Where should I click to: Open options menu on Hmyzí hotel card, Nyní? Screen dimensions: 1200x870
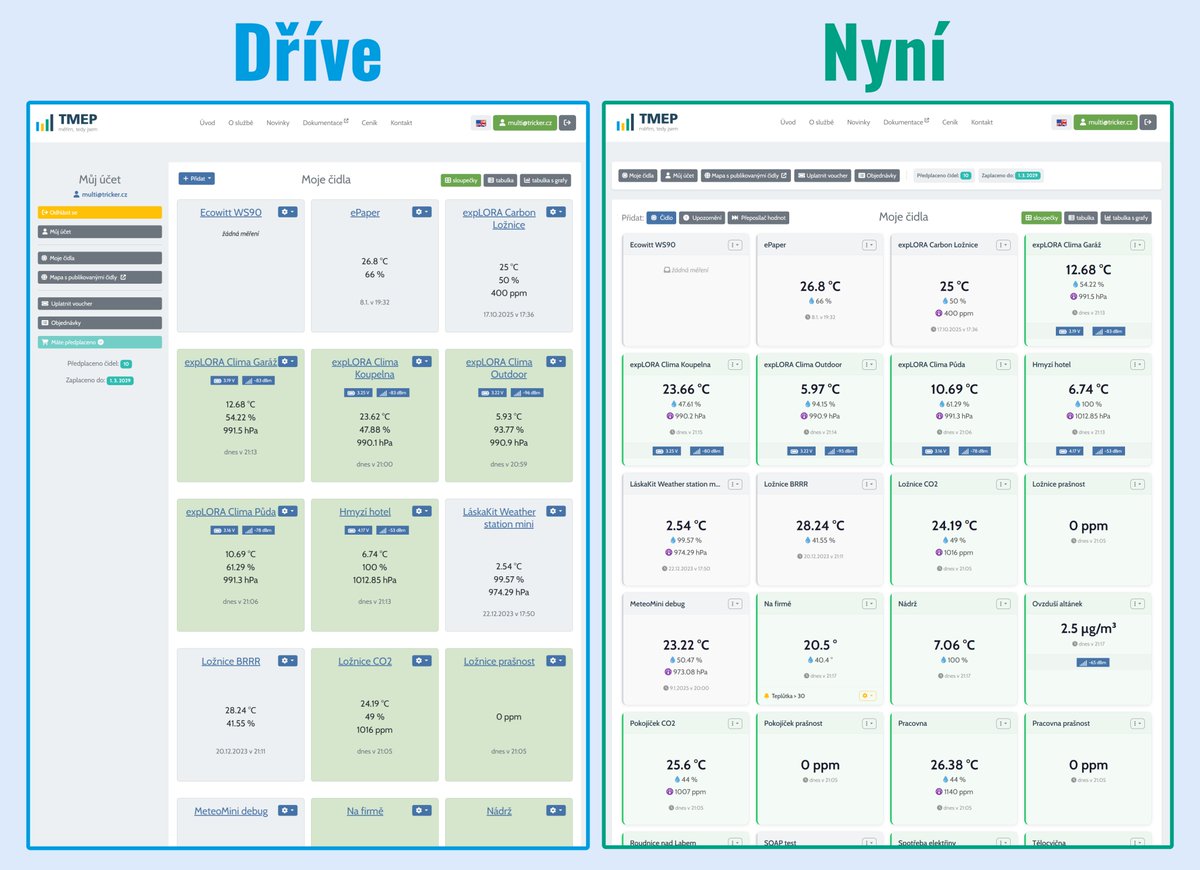pyautogui.click(x=1137, y=364)
